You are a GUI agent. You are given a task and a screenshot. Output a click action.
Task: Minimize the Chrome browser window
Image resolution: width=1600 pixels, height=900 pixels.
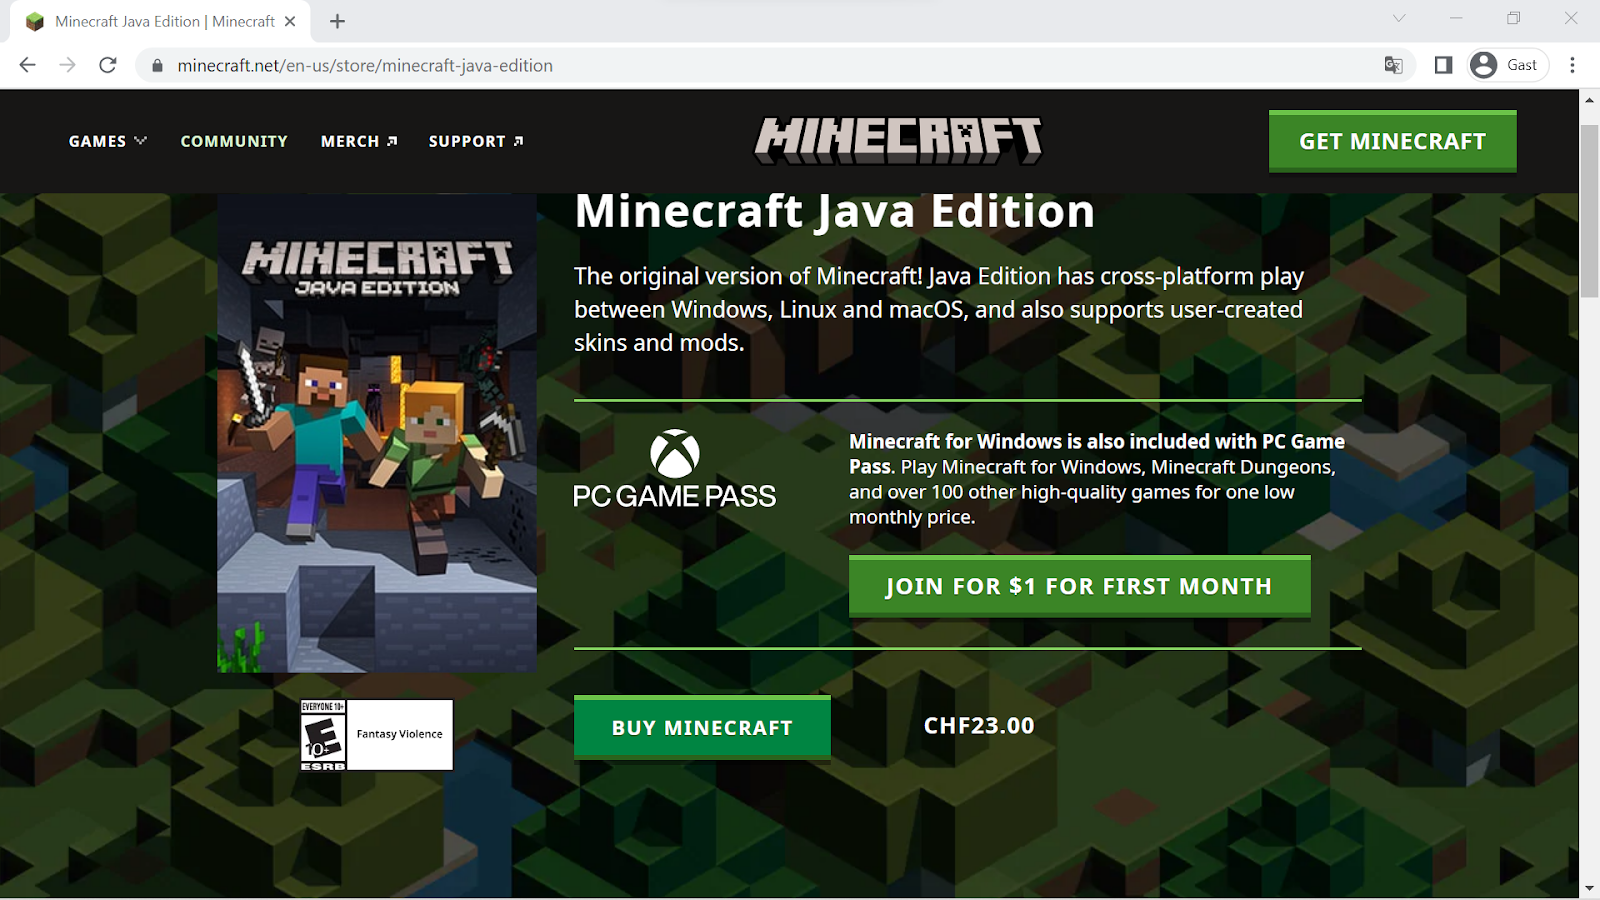(1456, 18)
